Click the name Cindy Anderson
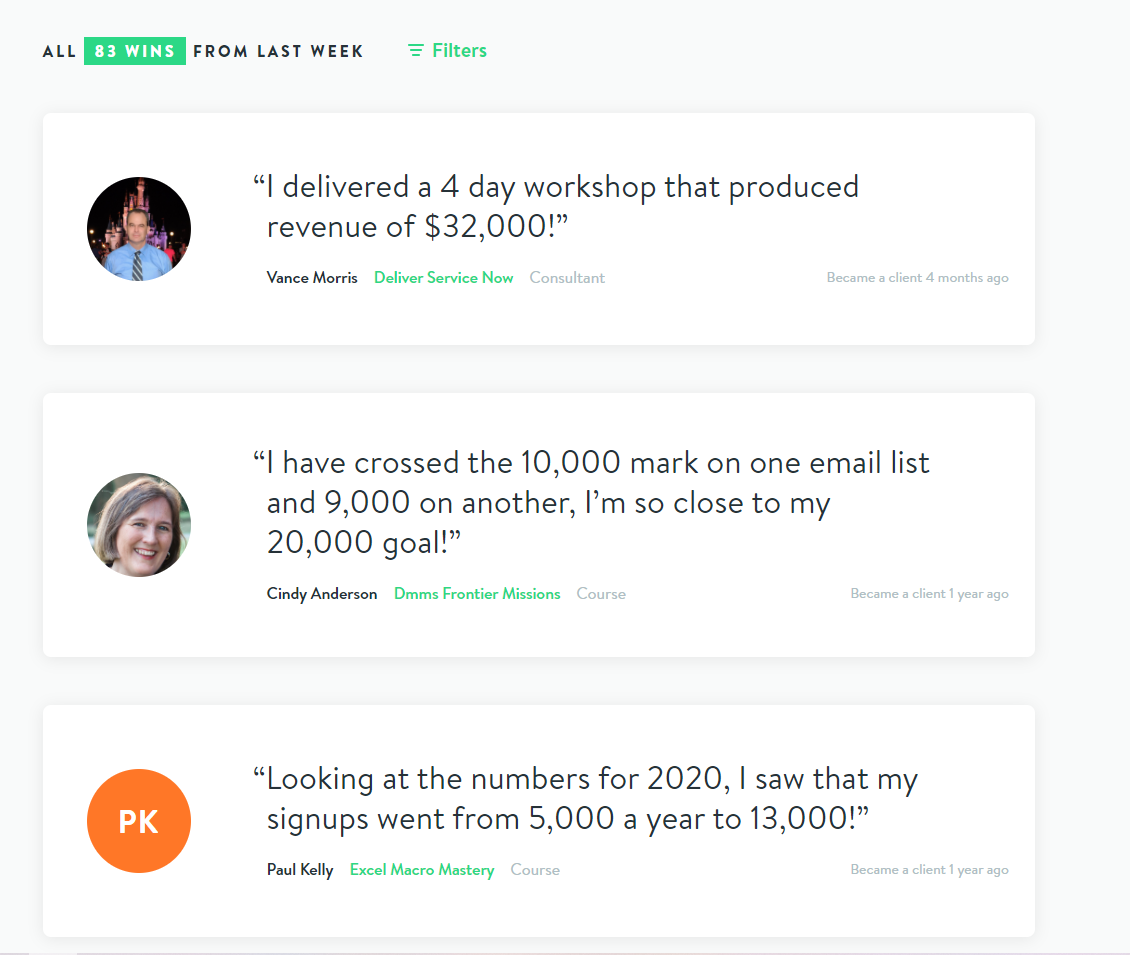 coord(322,594)
